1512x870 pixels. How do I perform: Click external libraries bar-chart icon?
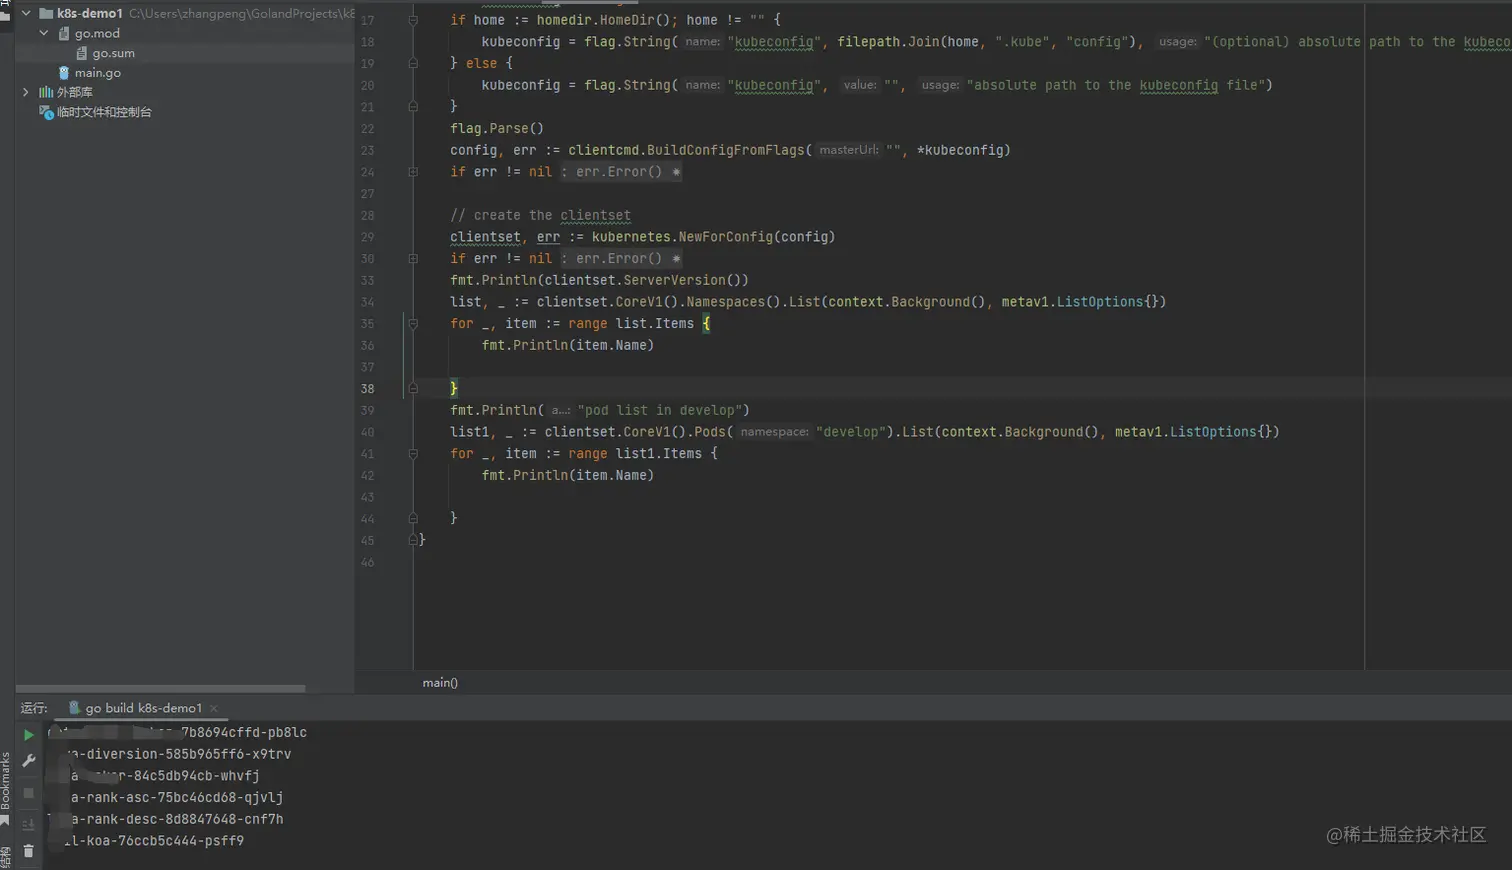click(x=46, y=92)
